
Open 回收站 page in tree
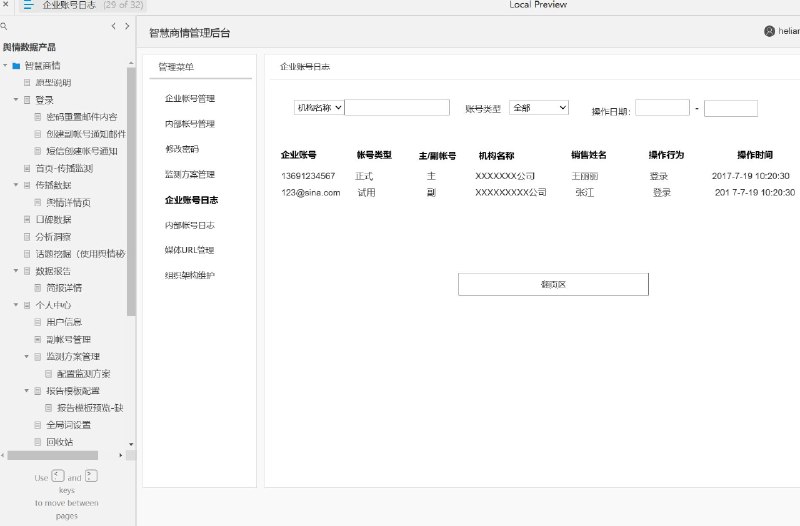click(x=59, y=442)
